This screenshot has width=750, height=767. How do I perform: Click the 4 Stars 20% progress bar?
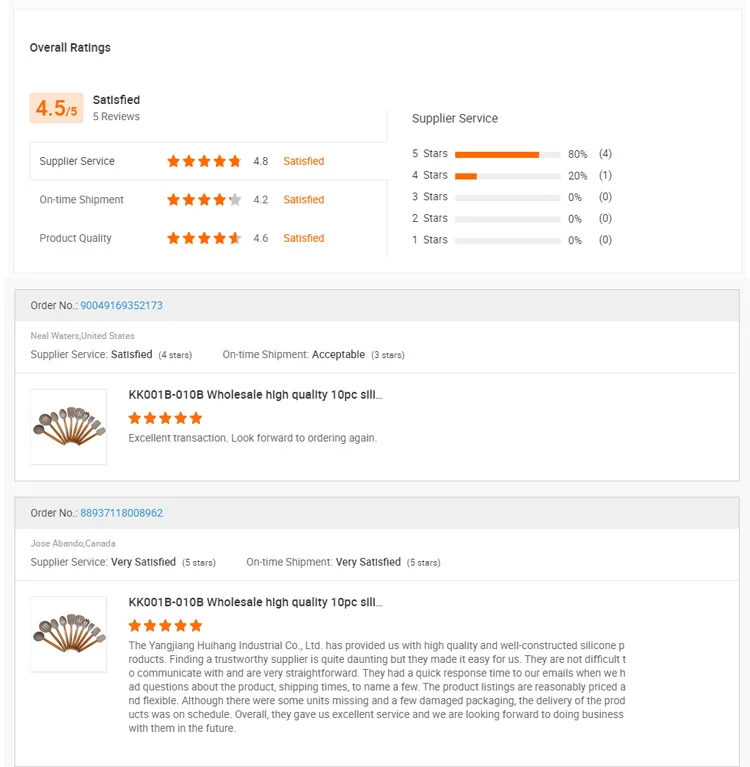[x=507, y=176]
